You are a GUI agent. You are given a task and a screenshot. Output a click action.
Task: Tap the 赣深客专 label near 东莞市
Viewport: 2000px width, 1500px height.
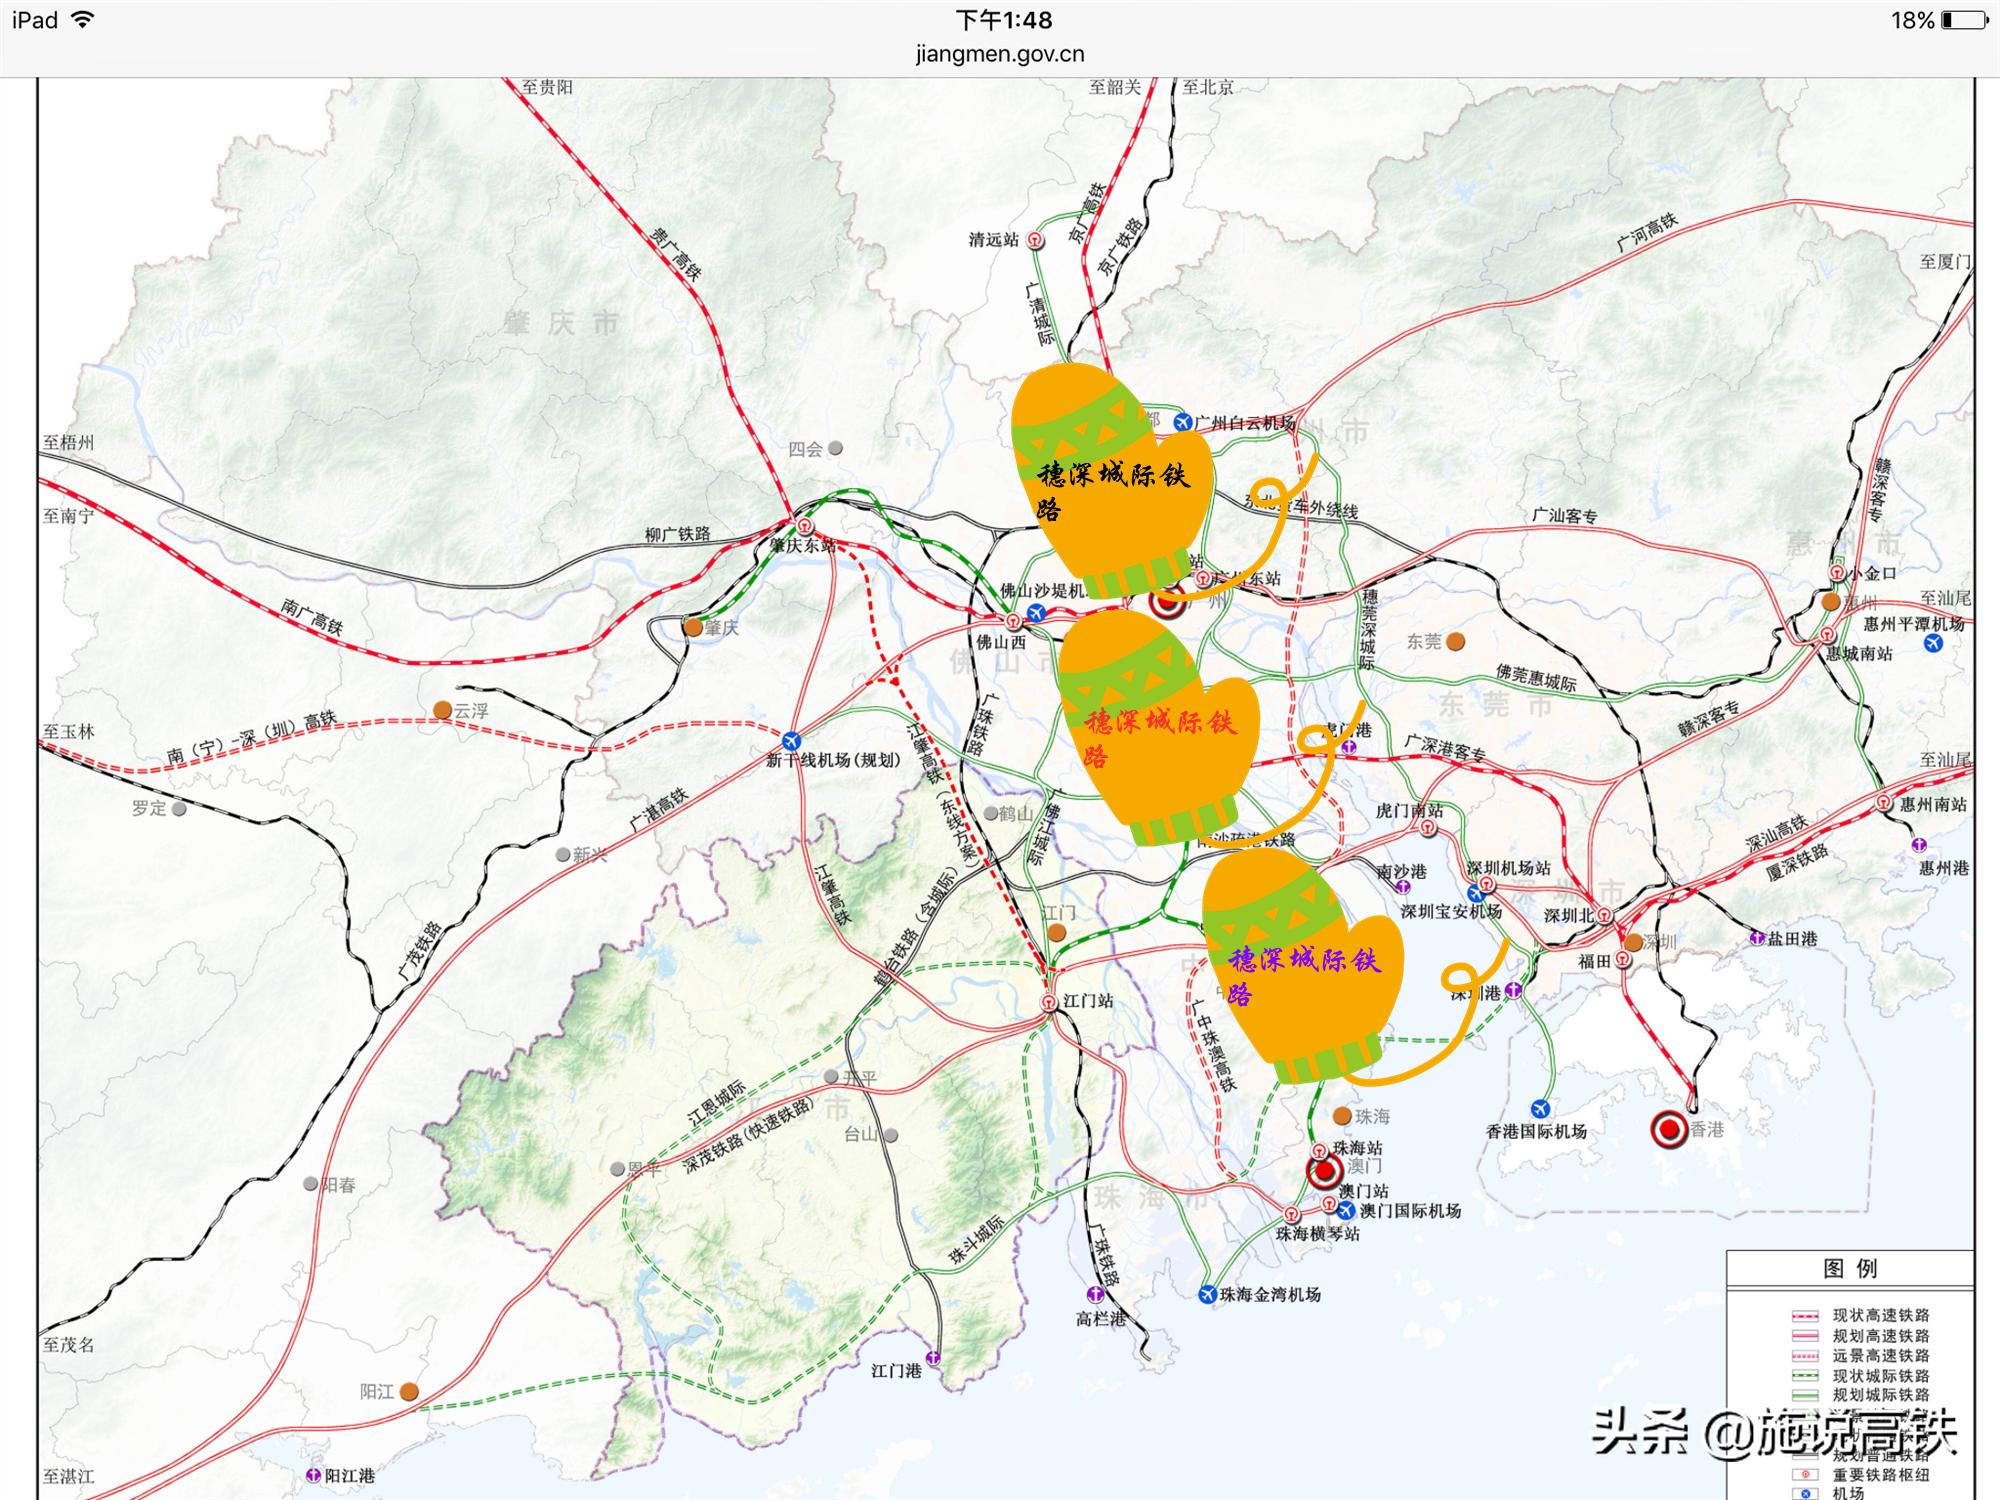pyautogui.click(x=1708, y=721)
